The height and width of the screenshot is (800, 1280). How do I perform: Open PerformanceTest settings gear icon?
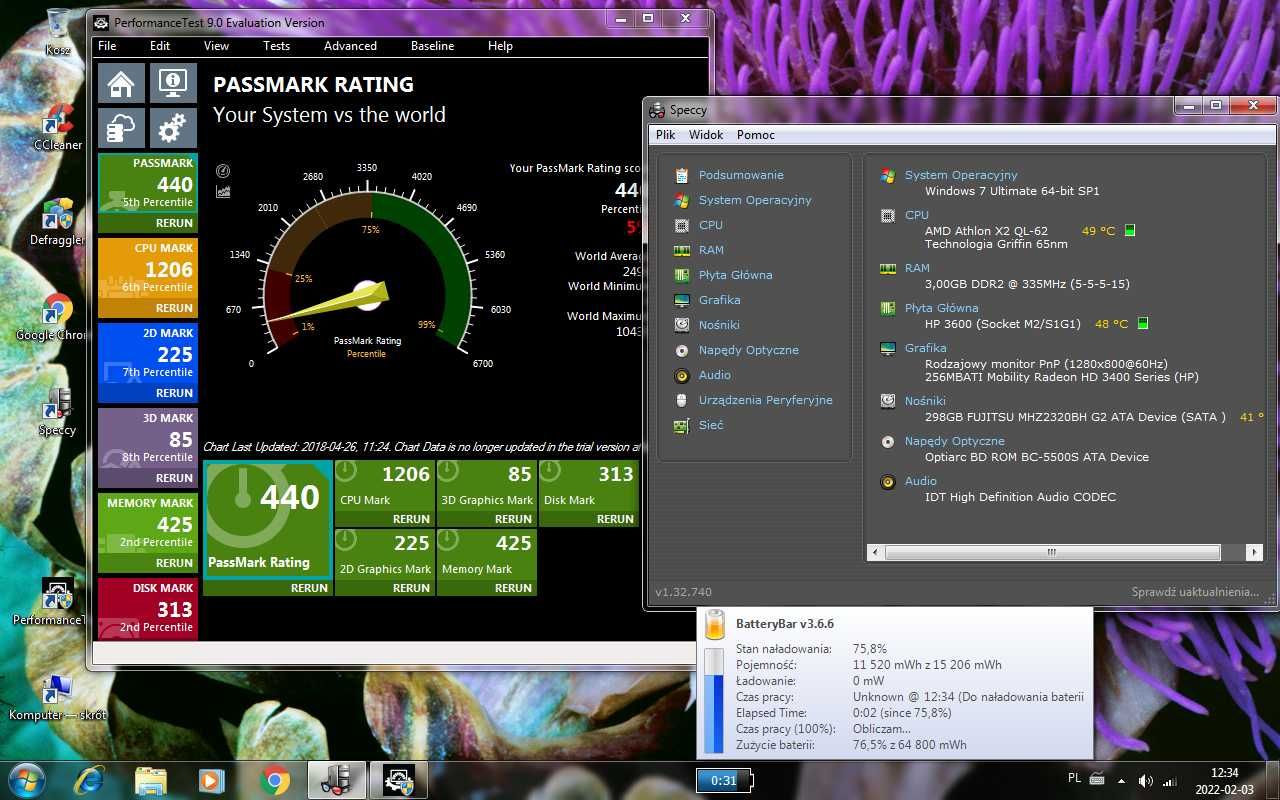tap(173, 128)
